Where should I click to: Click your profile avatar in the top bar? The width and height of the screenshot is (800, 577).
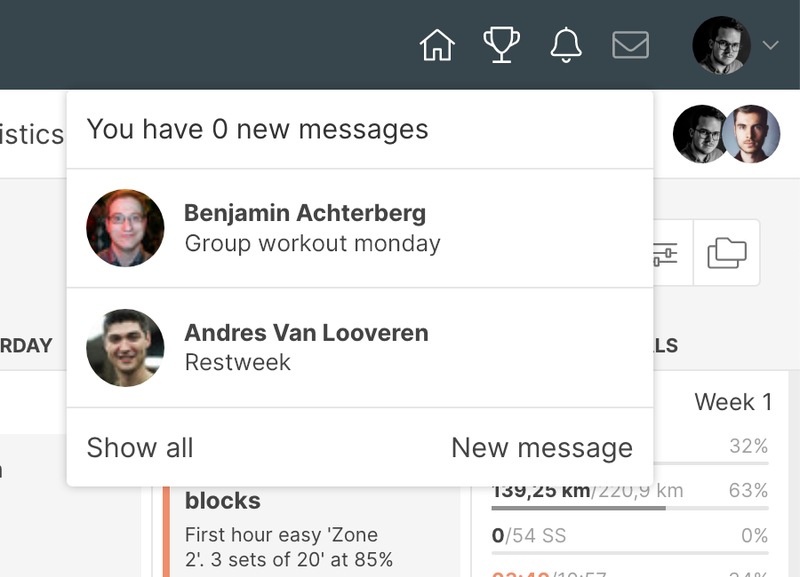point(724,44)
